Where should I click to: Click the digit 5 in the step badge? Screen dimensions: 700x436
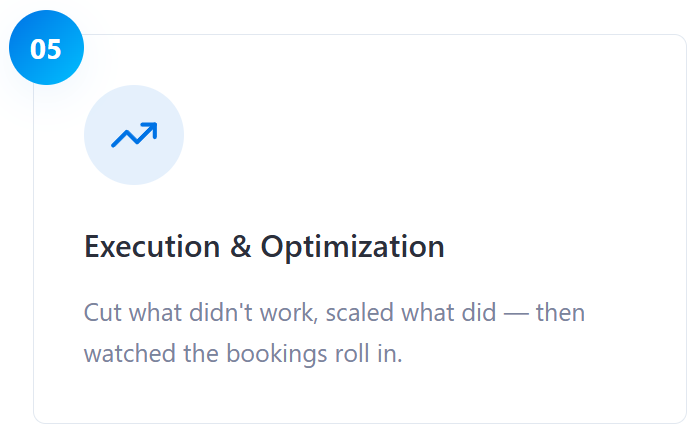(54, 49)
